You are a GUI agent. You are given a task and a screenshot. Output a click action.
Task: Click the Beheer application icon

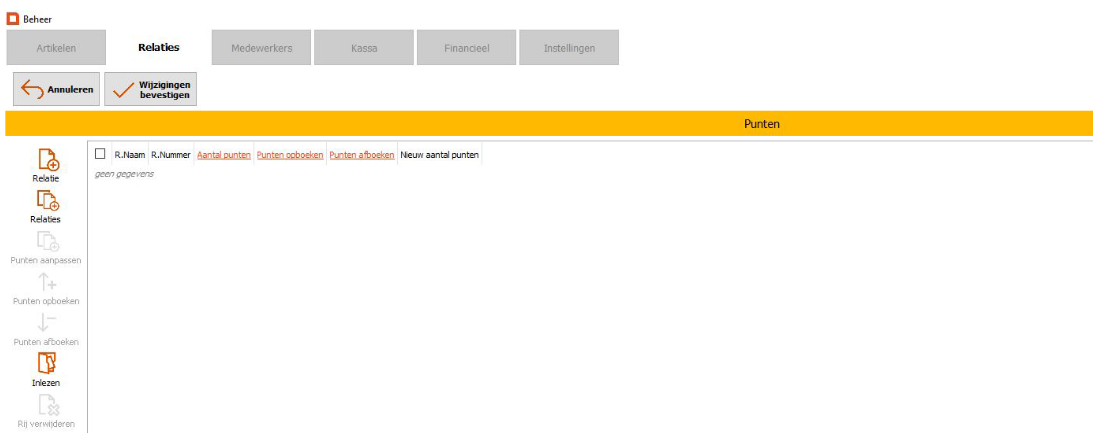13,18
